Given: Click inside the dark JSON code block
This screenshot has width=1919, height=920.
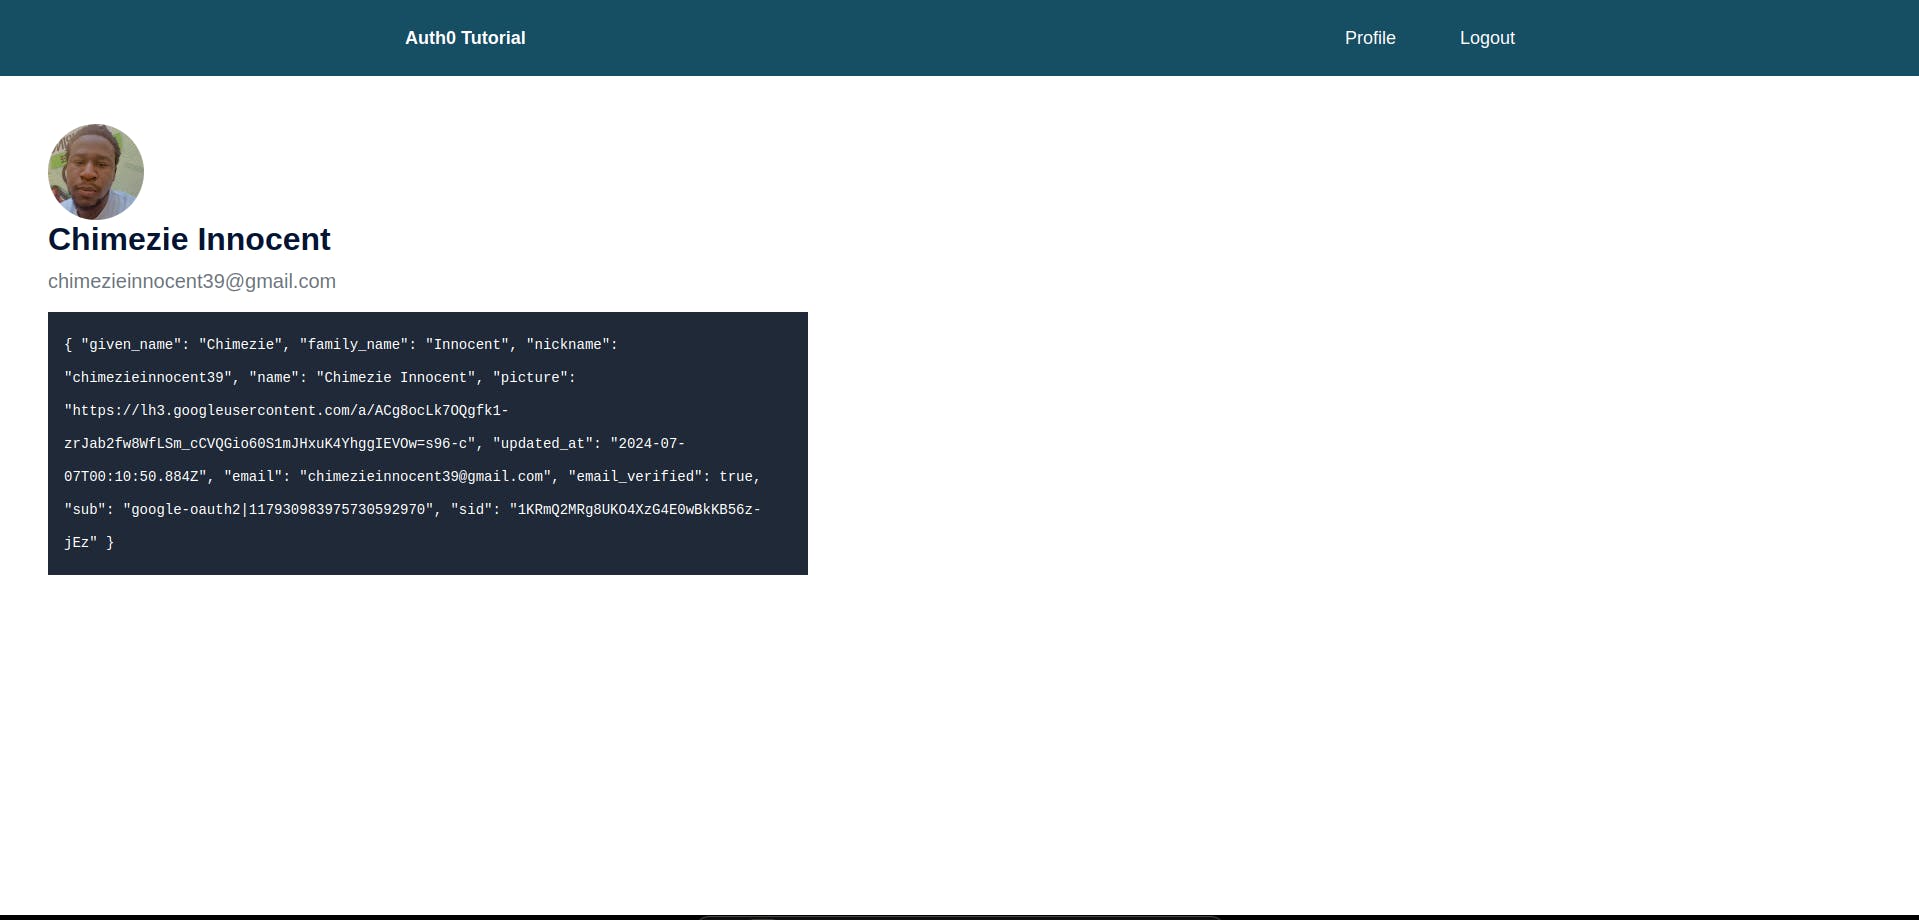Looking at the screenshot, I should tap(427, 443).
